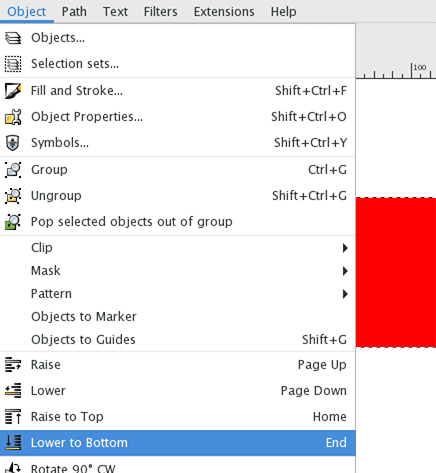436x473 pixels.
Task: Click the Group icon
Action: (x=13, y=170)
